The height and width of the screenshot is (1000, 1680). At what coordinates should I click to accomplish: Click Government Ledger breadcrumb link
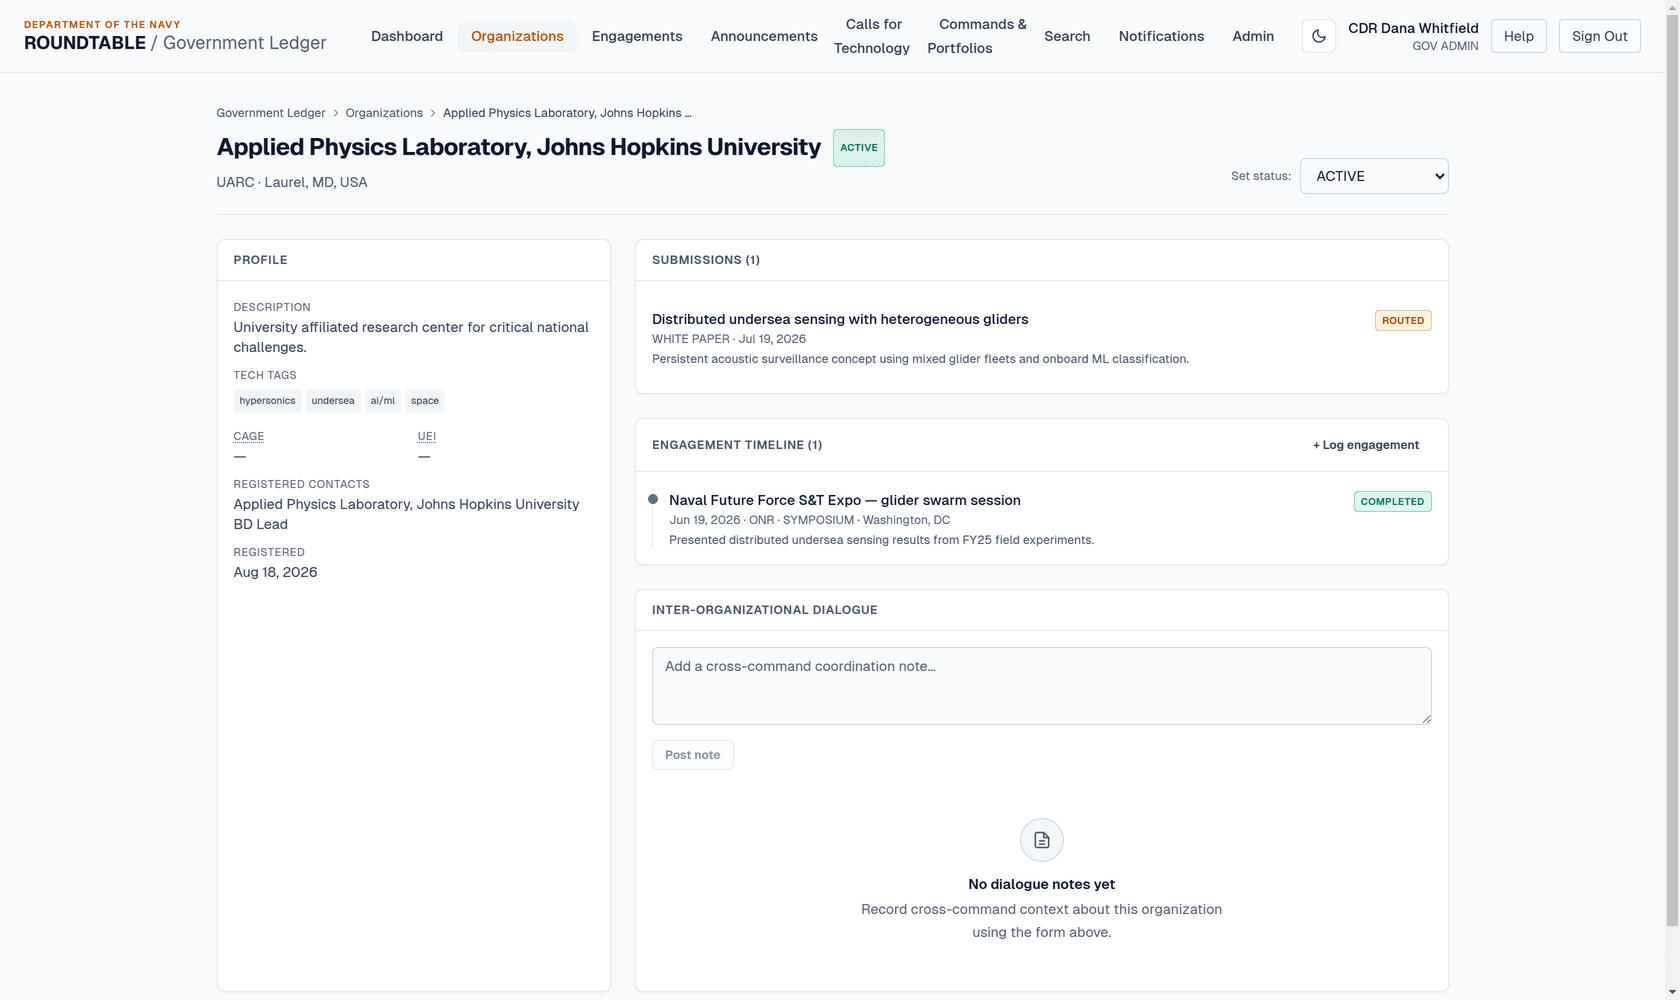(271, 113)
